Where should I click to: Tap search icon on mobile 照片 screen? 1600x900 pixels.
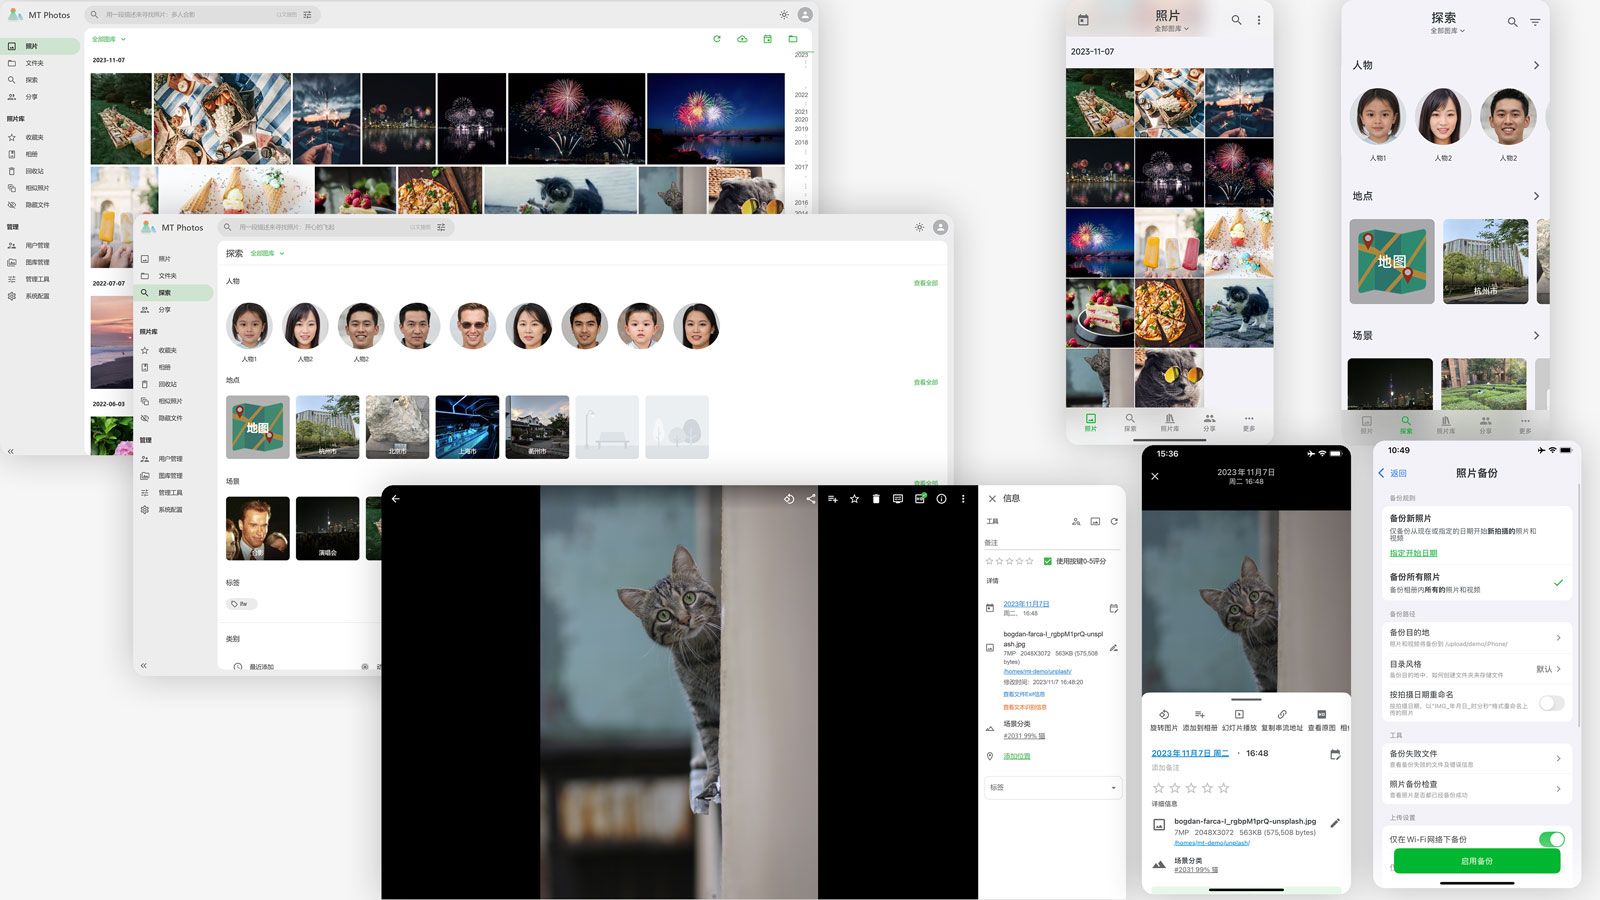1237,20
